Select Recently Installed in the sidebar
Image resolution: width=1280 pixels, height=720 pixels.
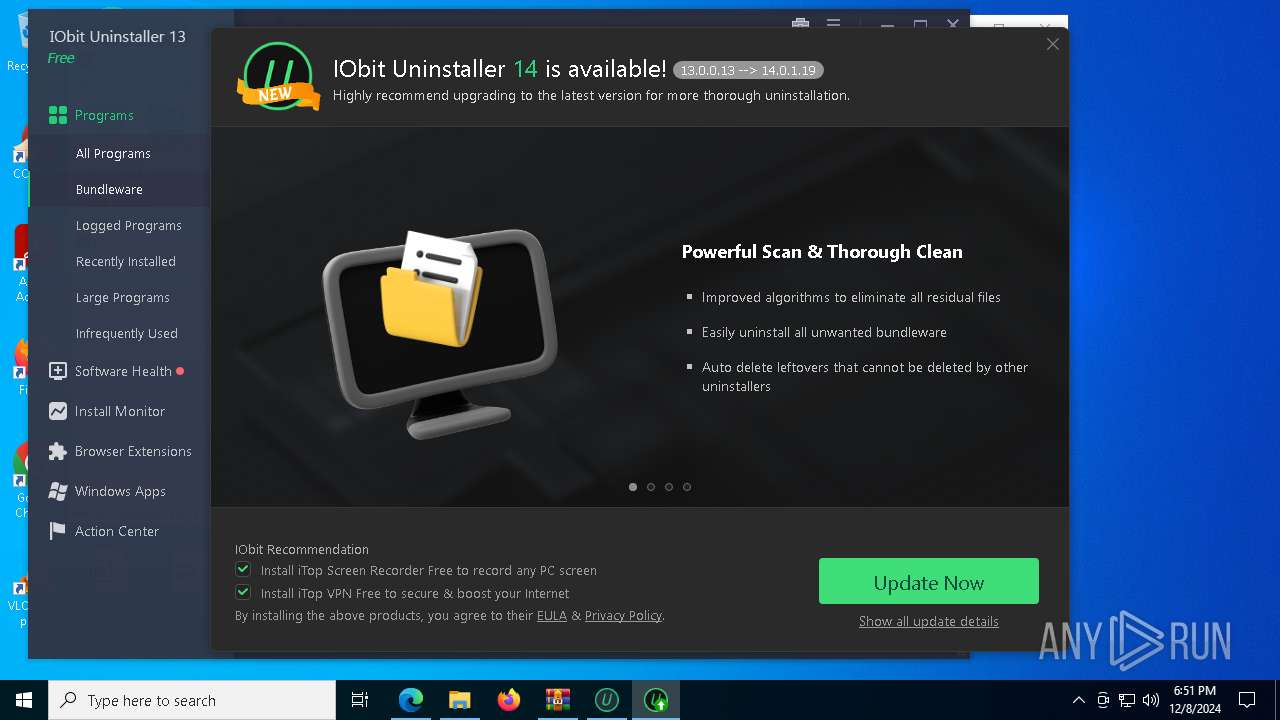(125, 261)
